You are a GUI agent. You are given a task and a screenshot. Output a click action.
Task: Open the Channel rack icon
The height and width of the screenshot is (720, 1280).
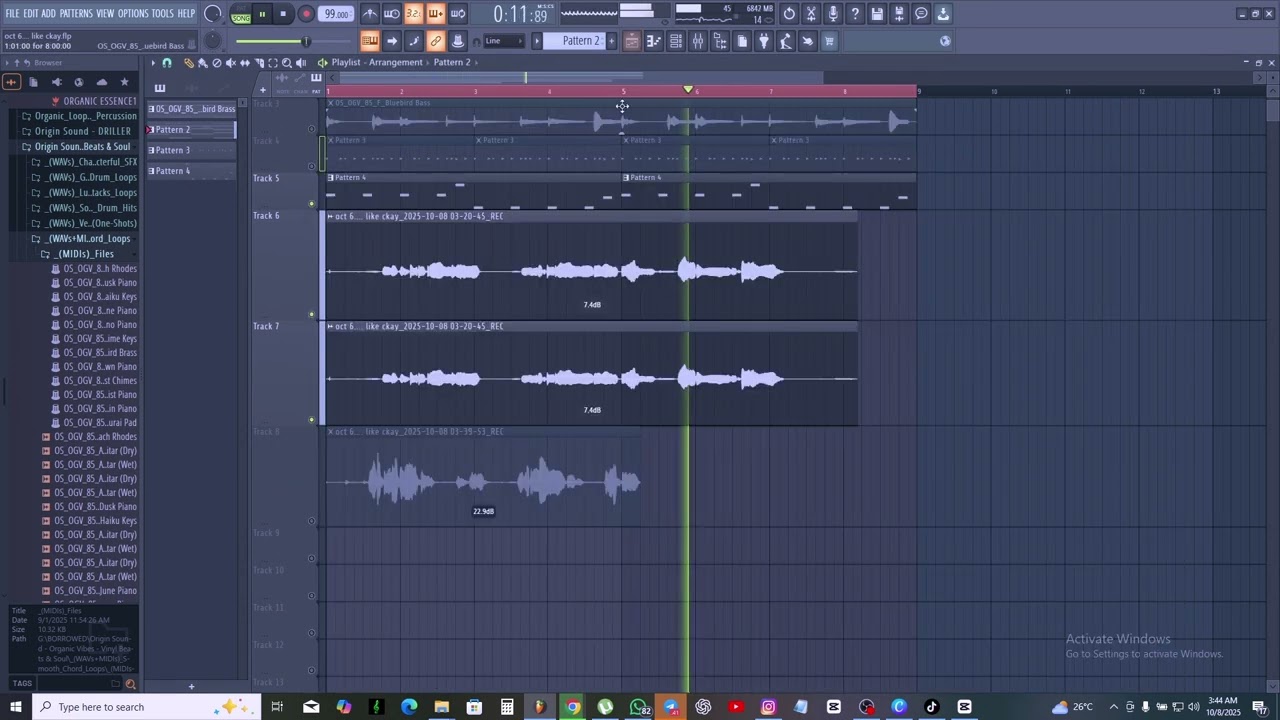coord(676,41)
